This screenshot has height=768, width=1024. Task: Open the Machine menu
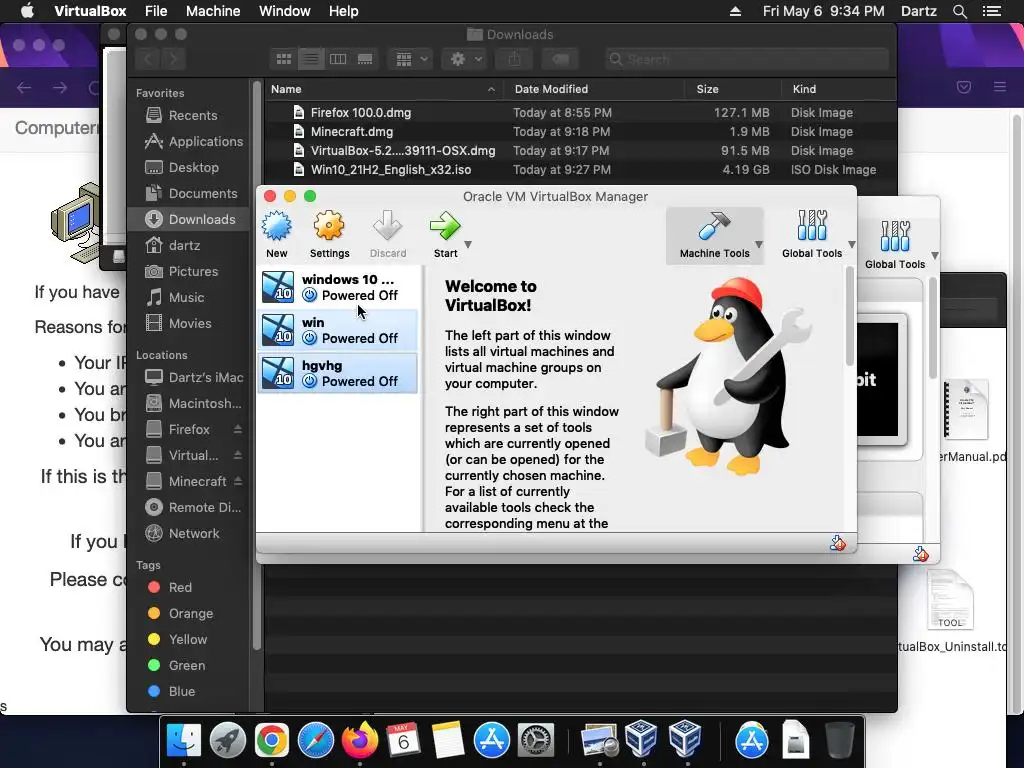tap(213, 11)
